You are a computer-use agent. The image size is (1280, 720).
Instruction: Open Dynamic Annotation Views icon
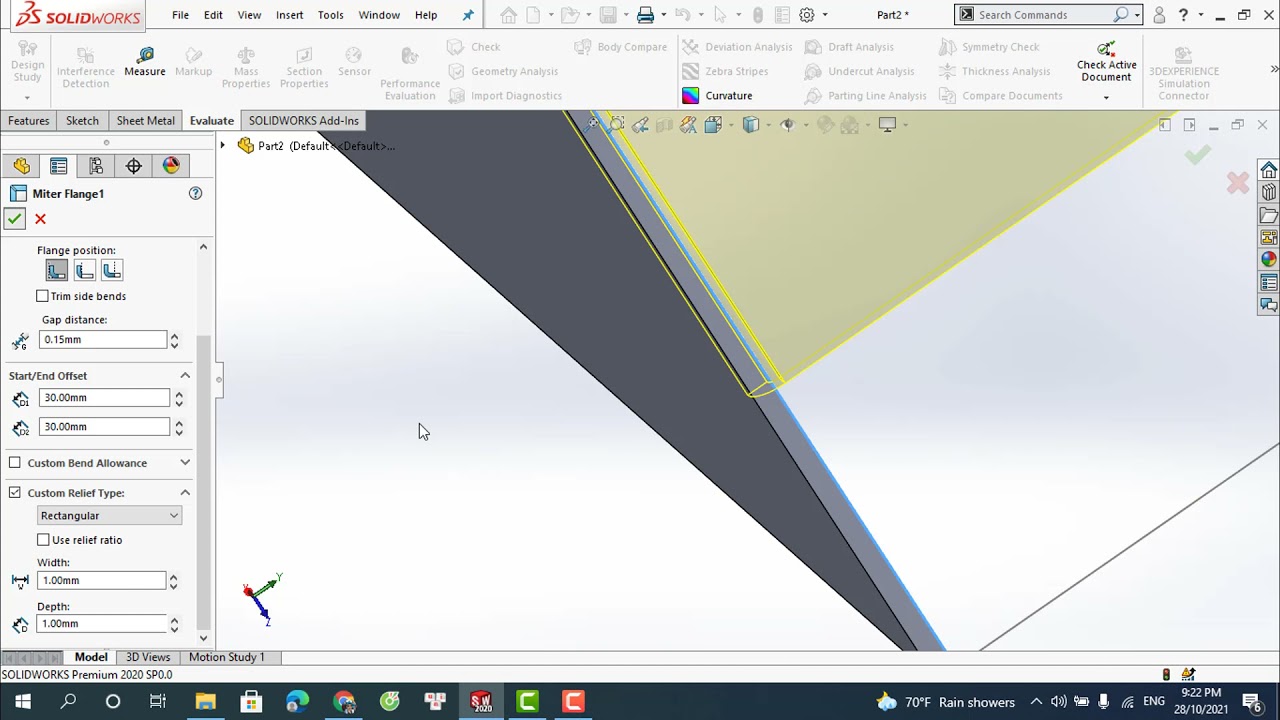point(688,125)
